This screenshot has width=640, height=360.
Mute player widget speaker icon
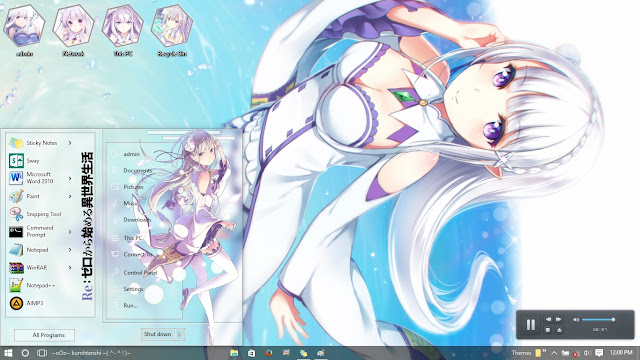click(576, 320)
